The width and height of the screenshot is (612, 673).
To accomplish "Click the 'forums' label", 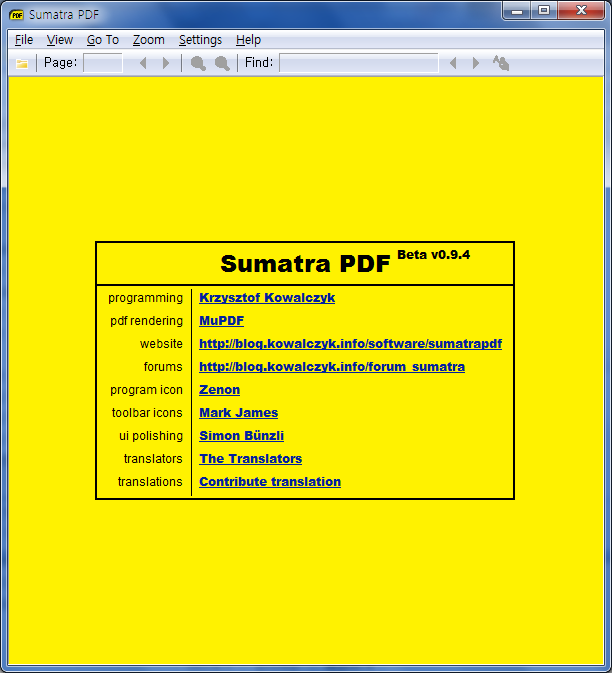I will [163, 367].
